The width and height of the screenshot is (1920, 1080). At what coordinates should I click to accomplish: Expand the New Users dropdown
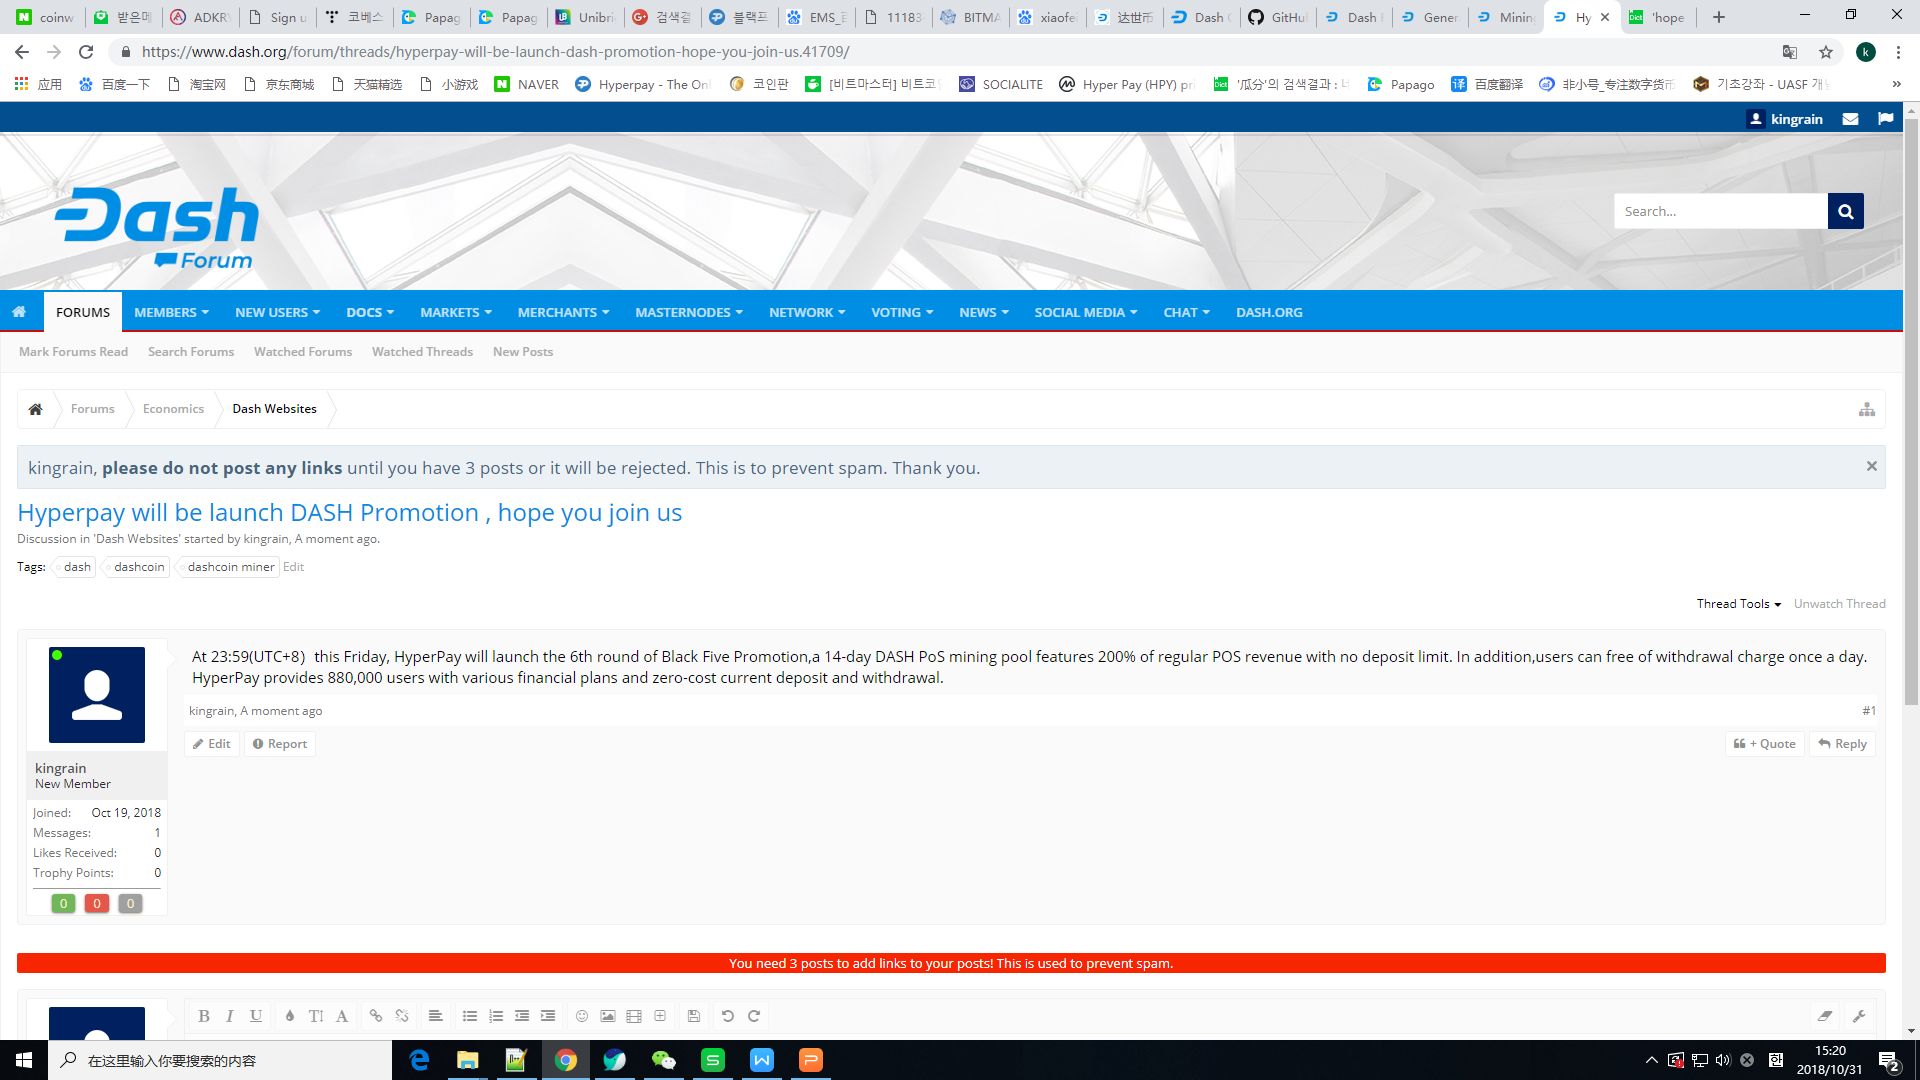coord(278,312)
